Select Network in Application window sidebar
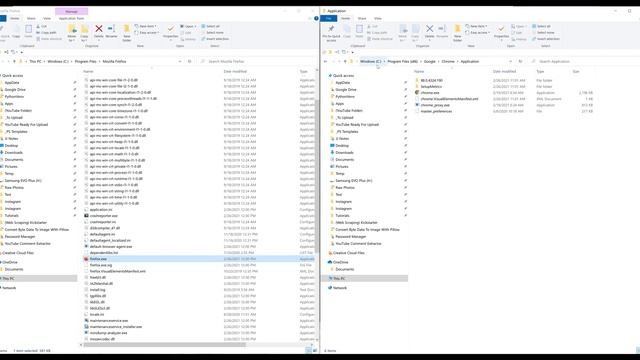The width and height of the screenshot is (640, 360). (340, 288)
